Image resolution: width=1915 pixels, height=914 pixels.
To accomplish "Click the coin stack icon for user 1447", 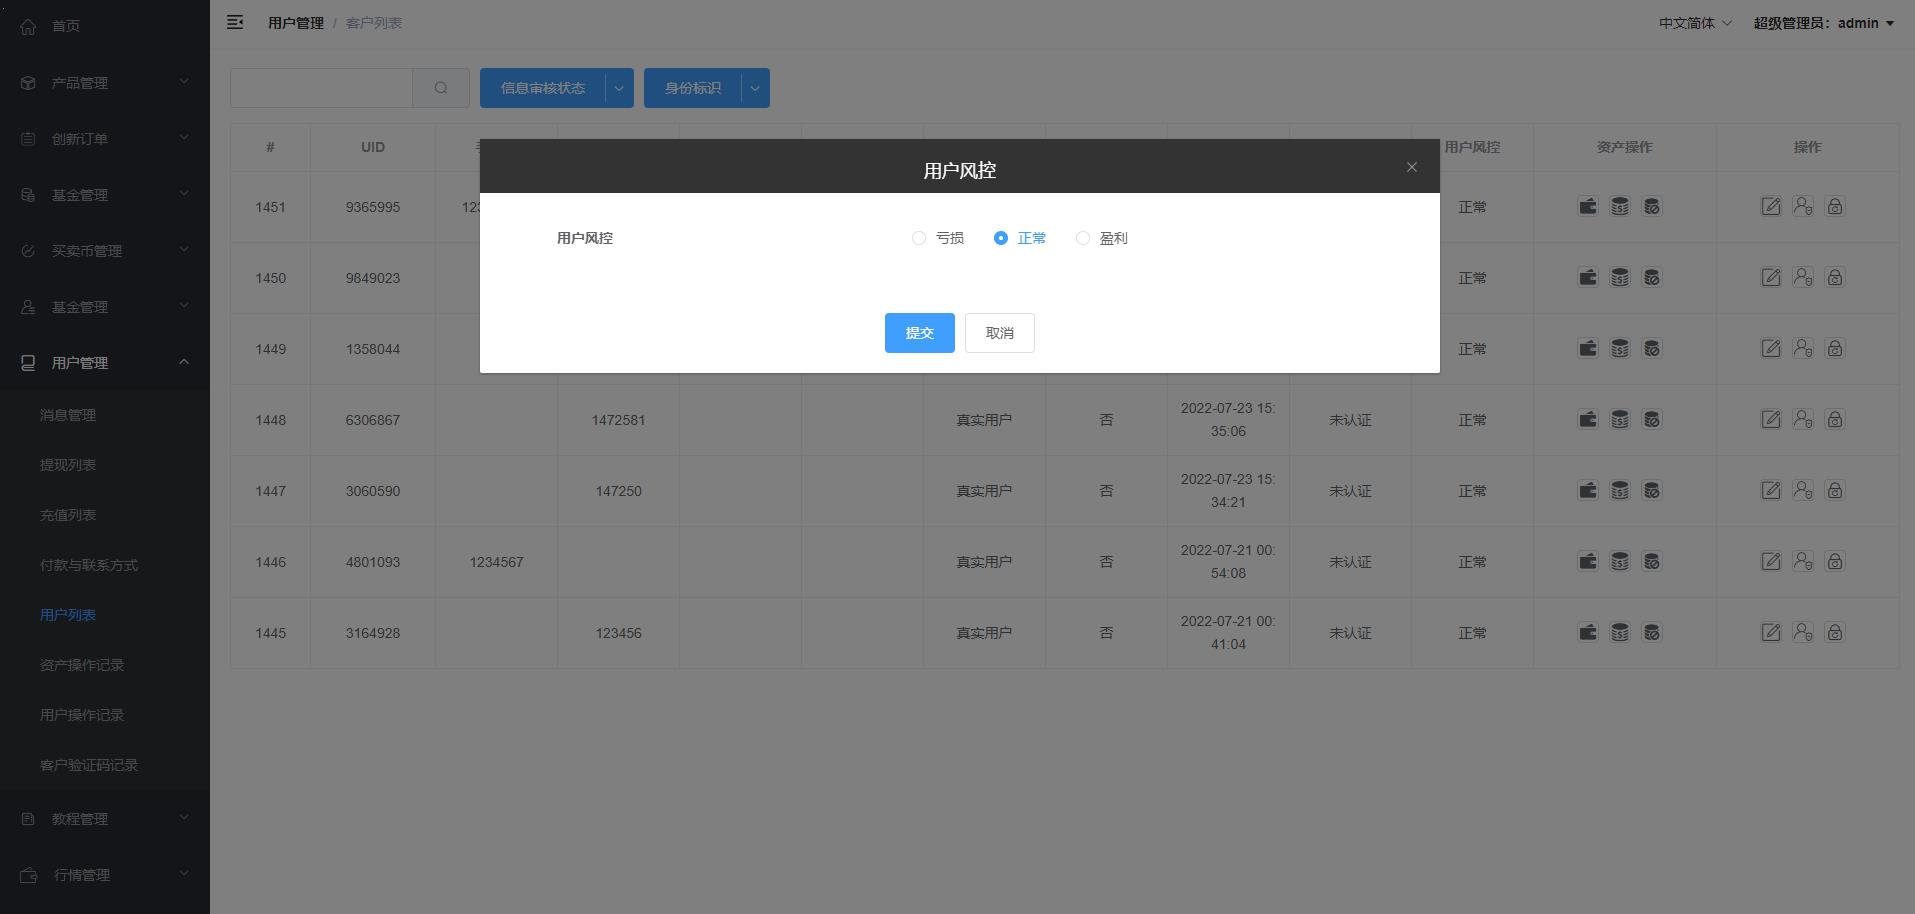I will tap(1619, 490).
